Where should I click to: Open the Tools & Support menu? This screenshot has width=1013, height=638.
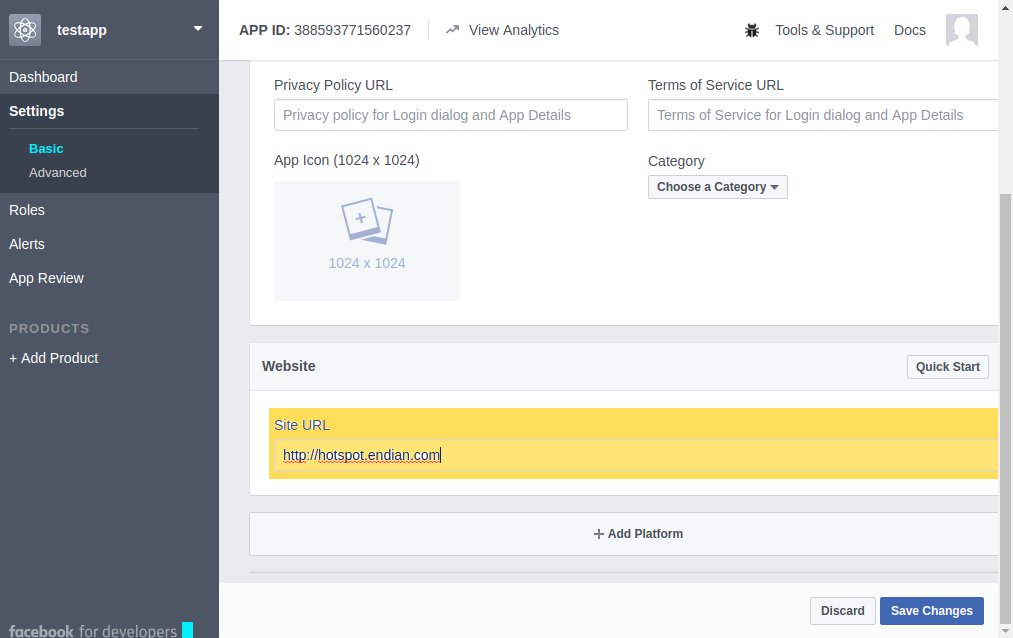(x=824, y=30)
